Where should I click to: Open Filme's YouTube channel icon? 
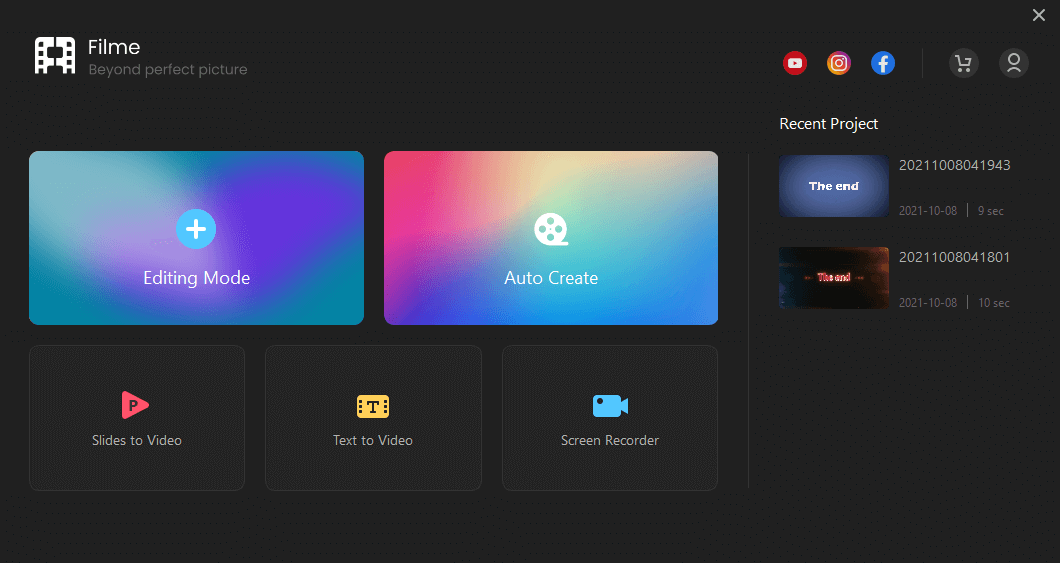pos(795,64)
